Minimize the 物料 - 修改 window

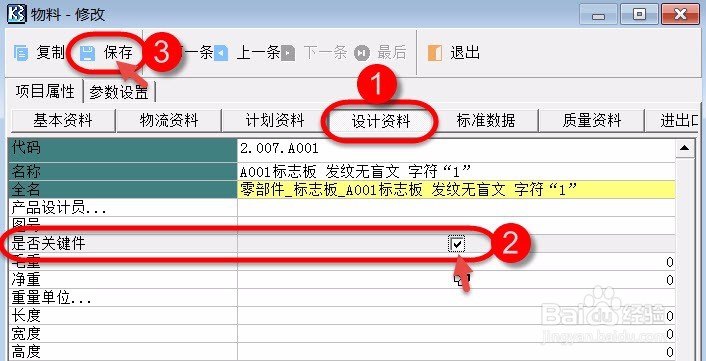pos(598,14)
